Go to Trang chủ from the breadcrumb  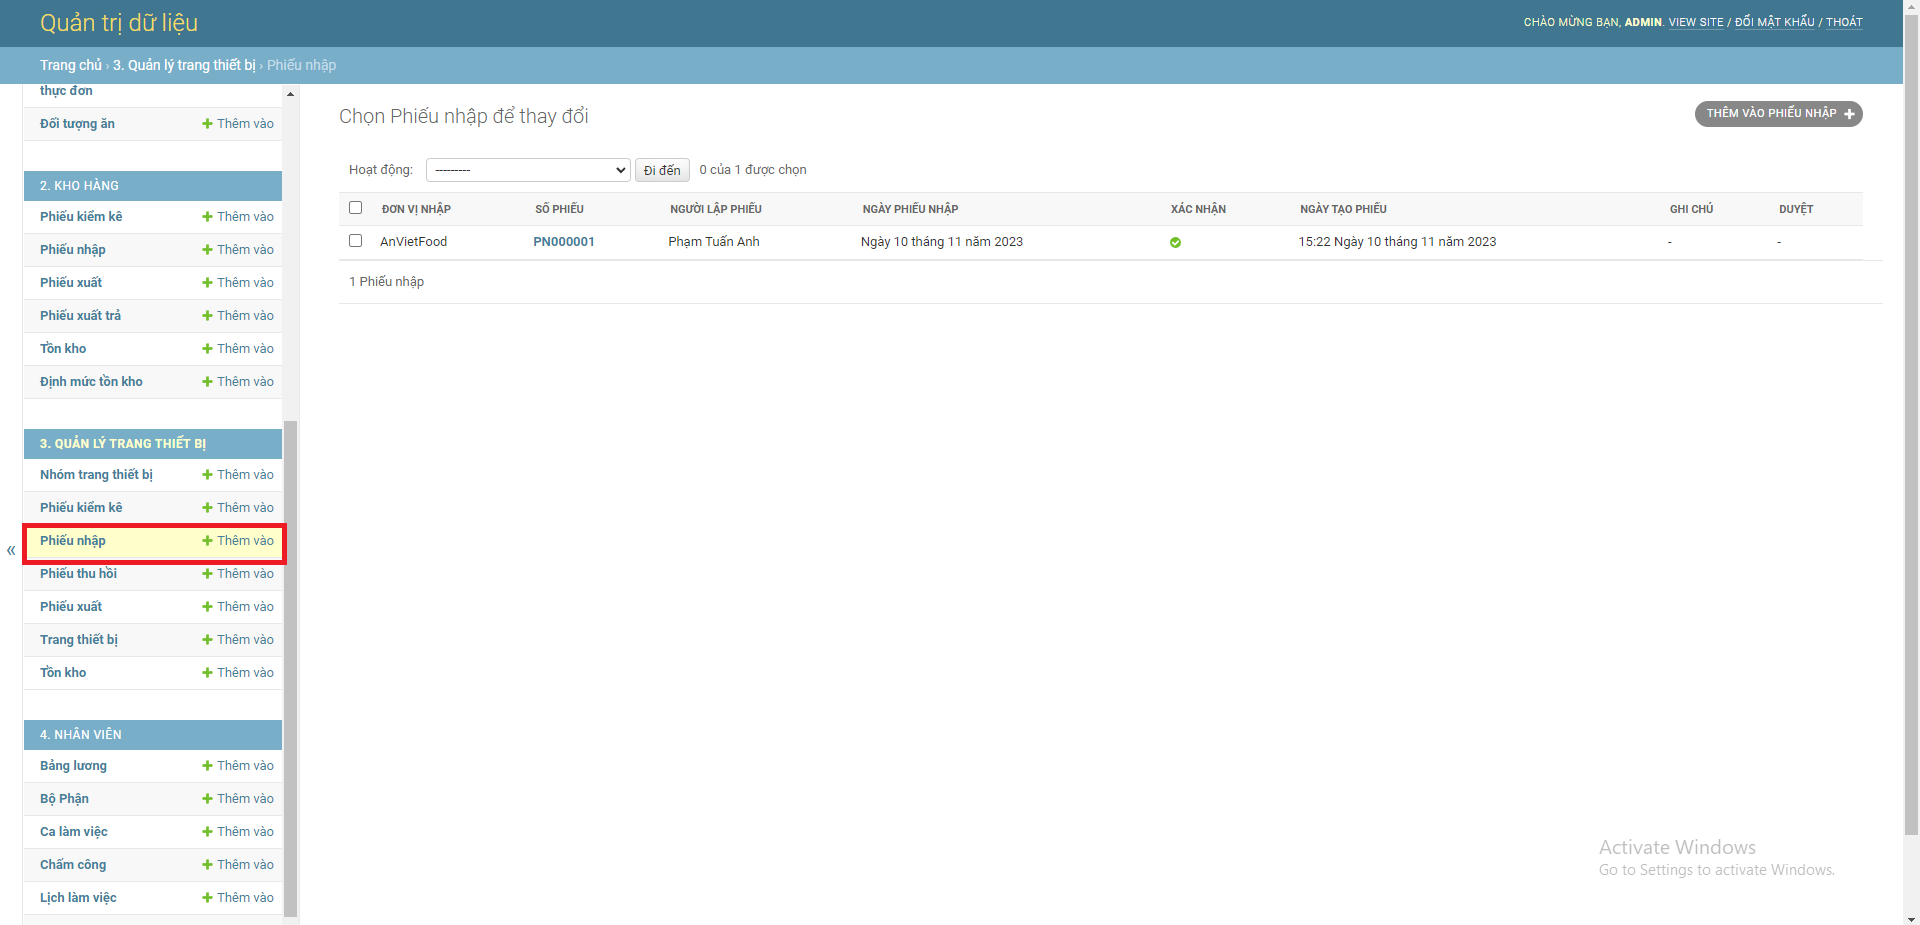point(70,65)
